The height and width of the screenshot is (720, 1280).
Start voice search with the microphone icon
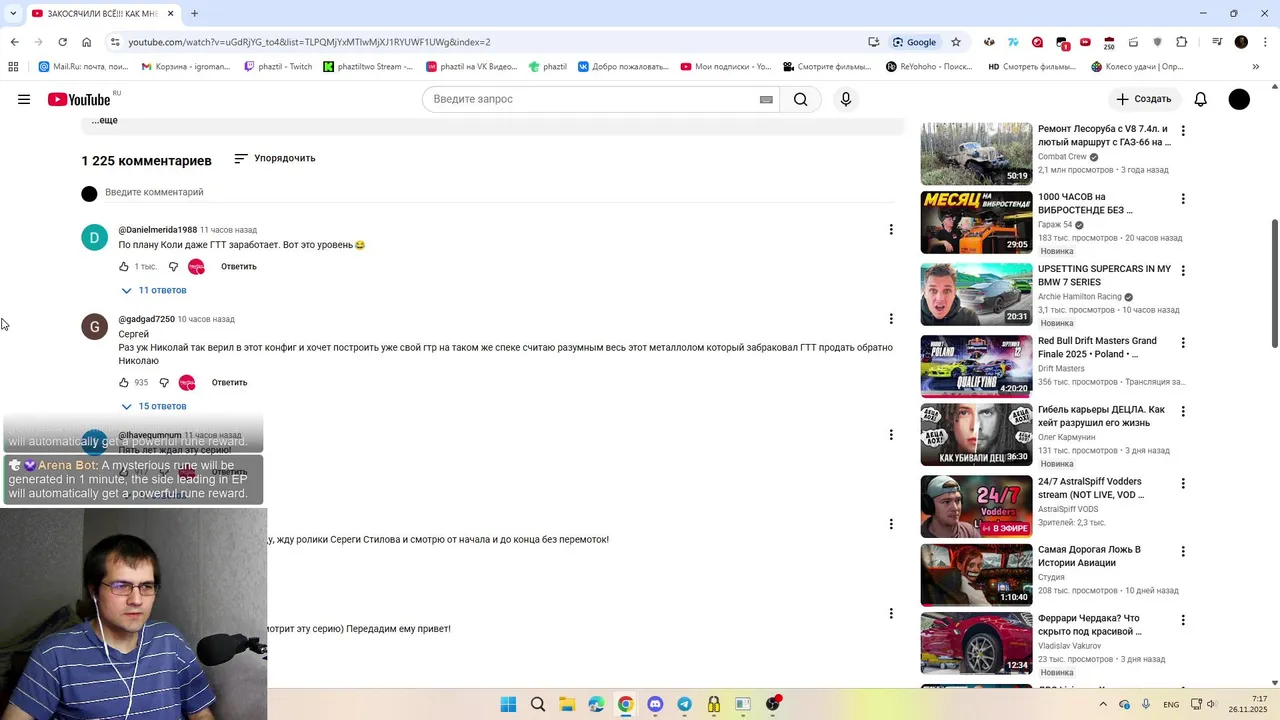(x=846, y=99)
